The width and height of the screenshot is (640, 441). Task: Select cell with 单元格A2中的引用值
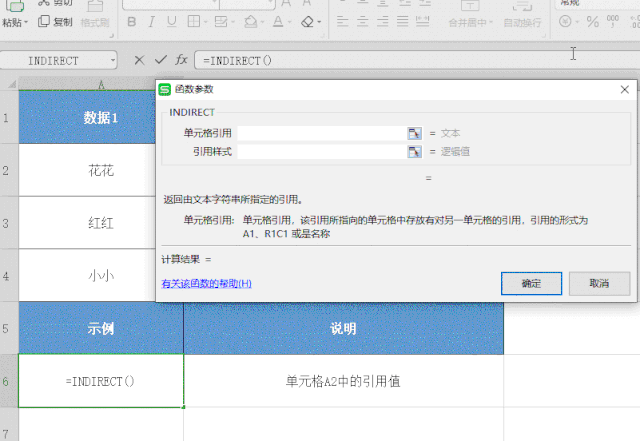(x=344, y=381)
